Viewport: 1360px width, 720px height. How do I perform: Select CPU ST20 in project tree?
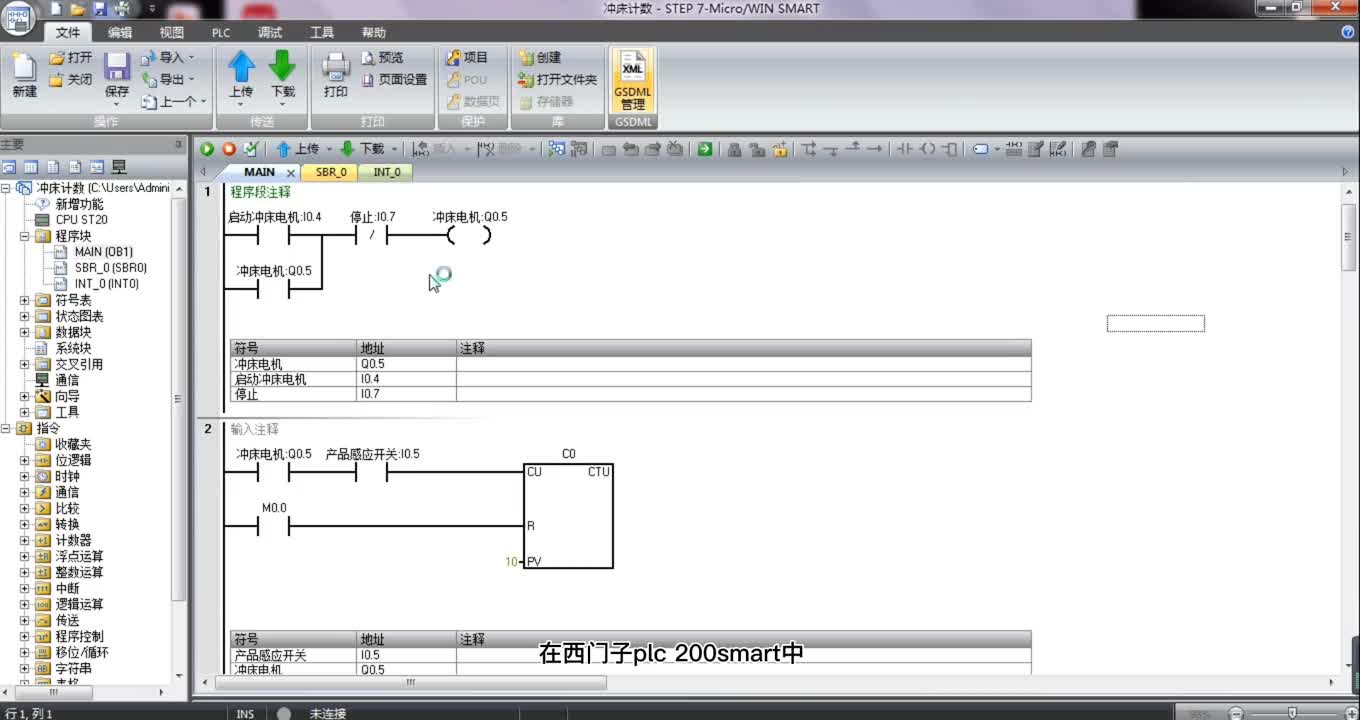[81, 220]
